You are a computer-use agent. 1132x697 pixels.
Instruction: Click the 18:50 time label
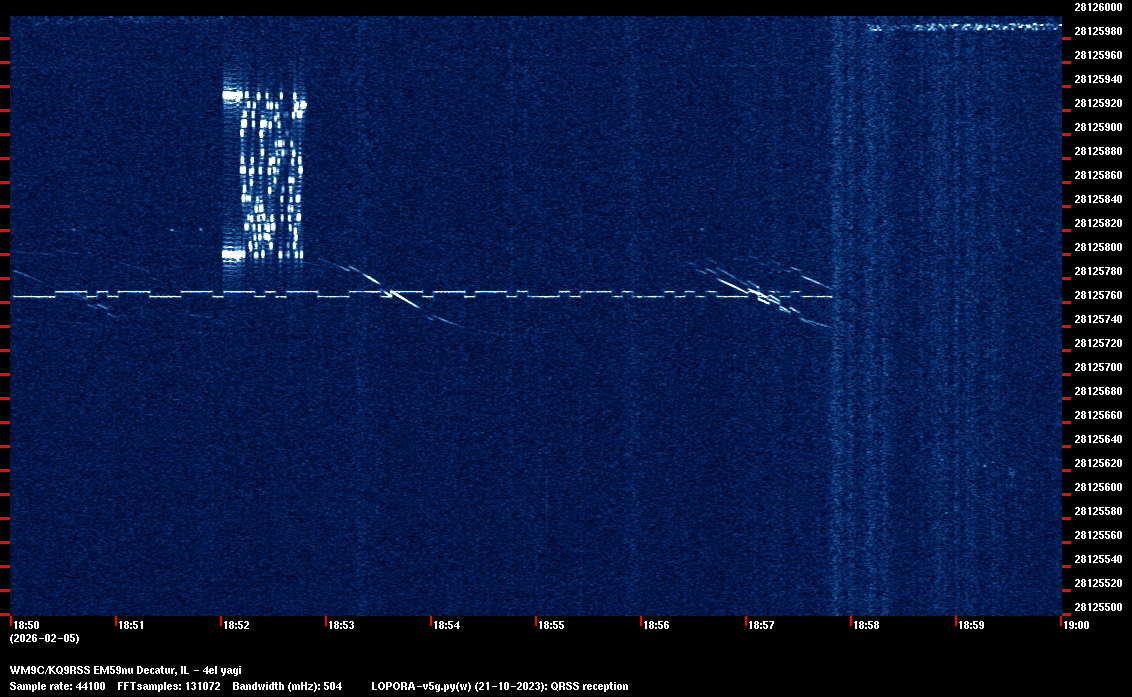coord(25,626)
